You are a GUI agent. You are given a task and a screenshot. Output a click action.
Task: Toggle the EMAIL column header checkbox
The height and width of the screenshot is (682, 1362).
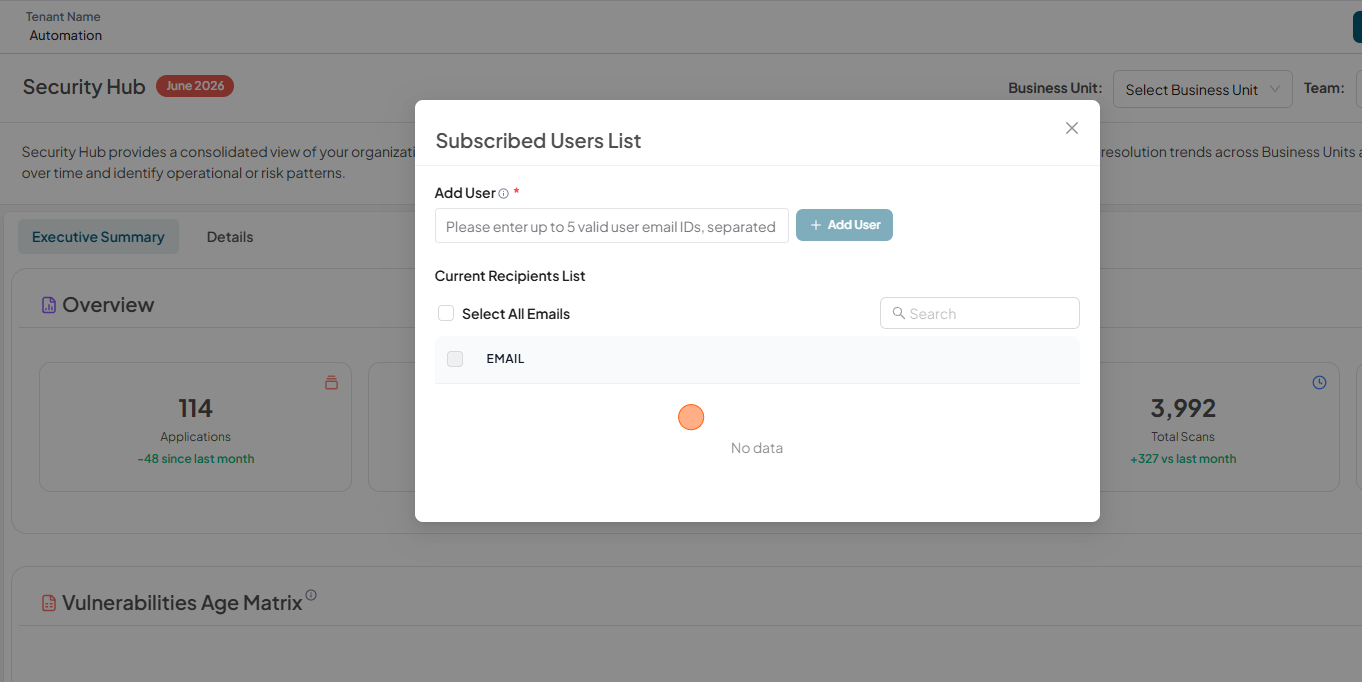tap(455, 359)
